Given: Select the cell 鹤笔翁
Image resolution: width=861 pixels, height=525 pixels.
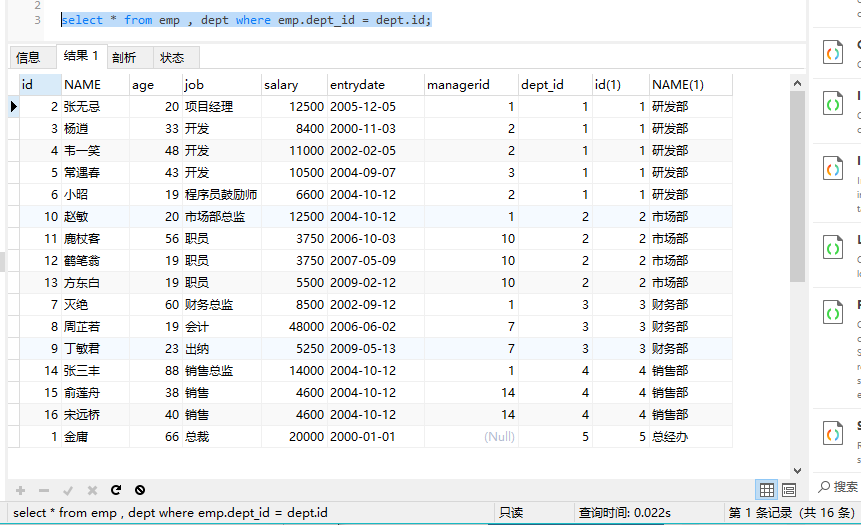Looking at the screenshot, I should pos(96,260).
